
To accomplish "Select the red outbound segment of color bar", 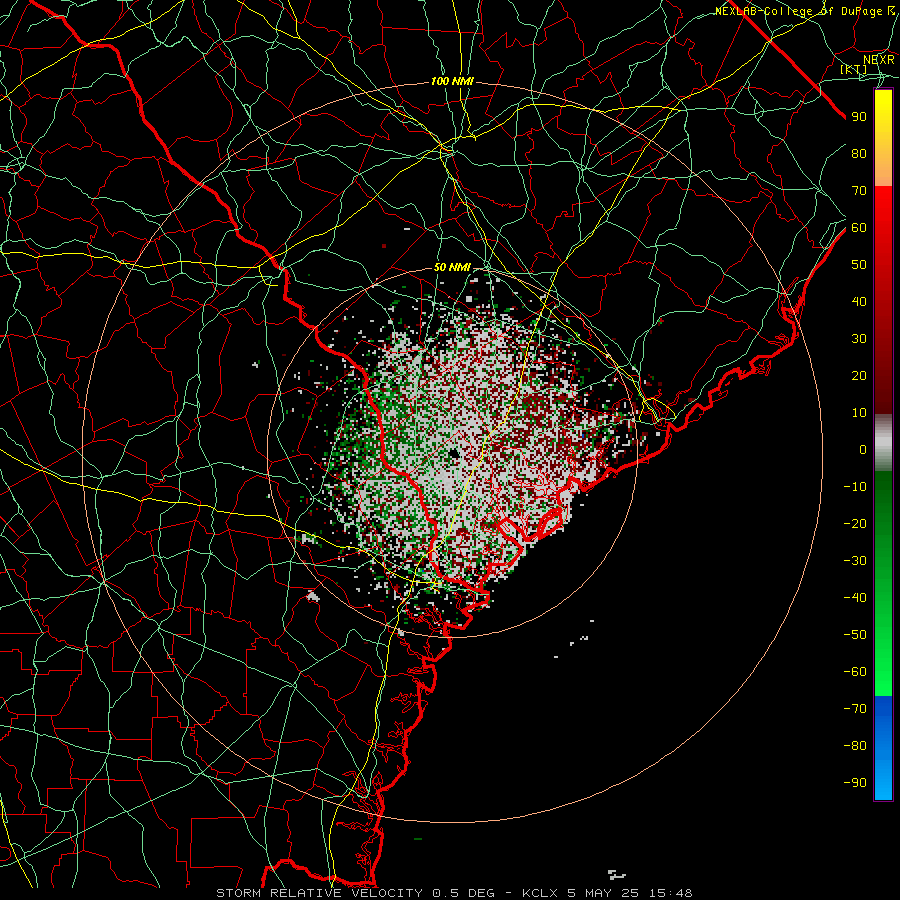I will click(x=883, y=300).
